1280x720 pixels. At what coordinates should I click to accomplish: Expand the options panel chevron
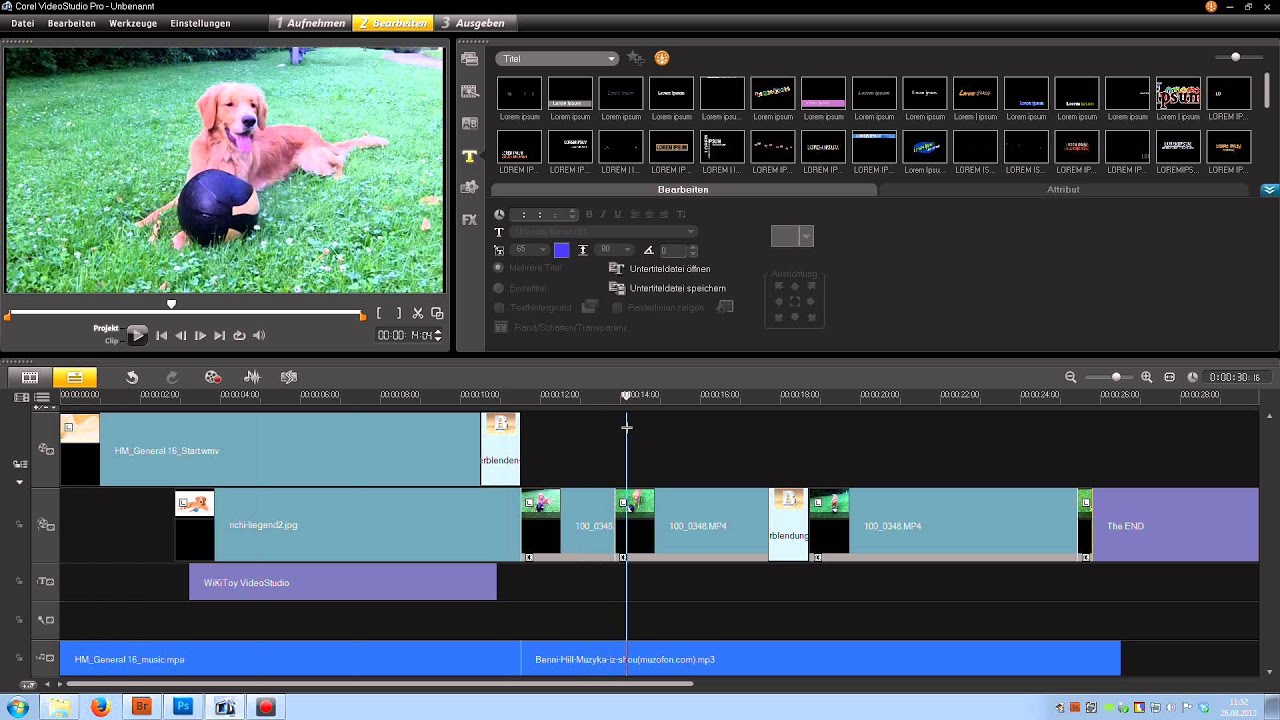click(x=1269, y=189)
